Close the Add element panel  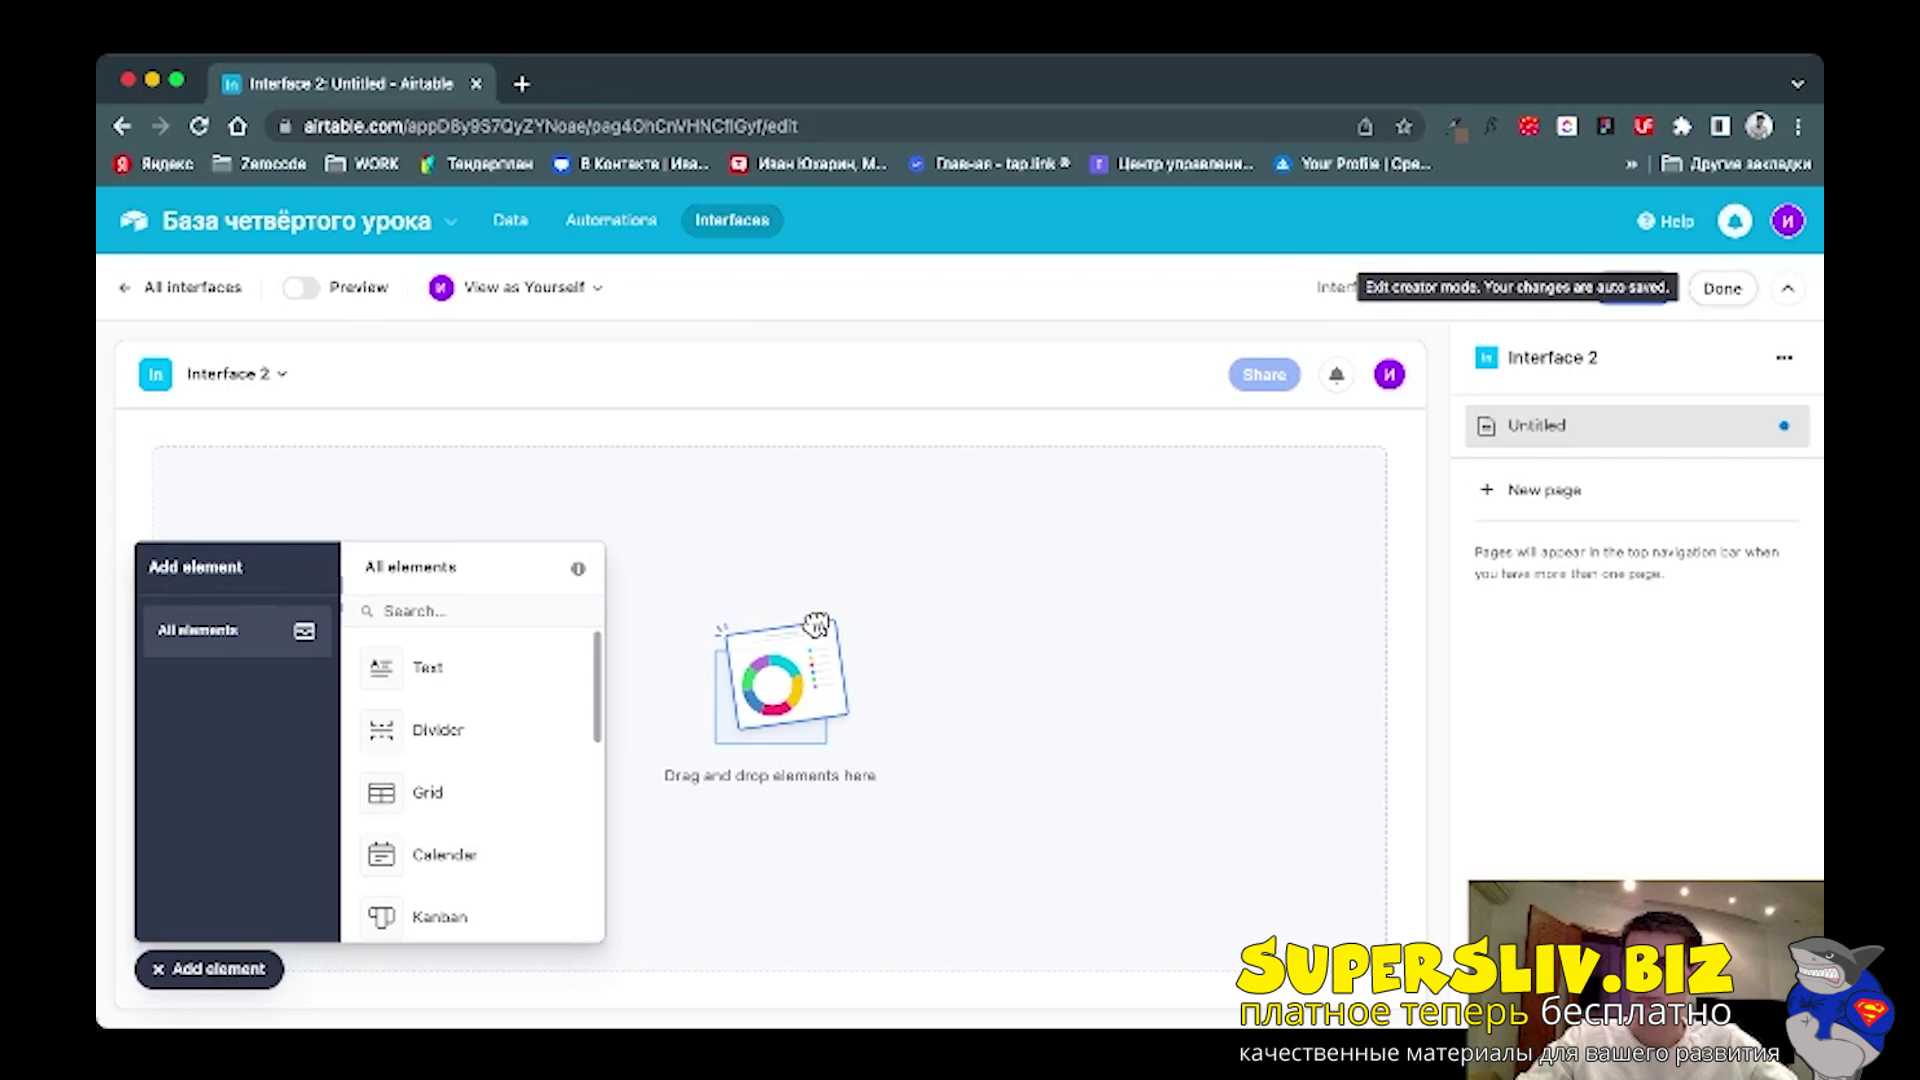click(209, 969)
